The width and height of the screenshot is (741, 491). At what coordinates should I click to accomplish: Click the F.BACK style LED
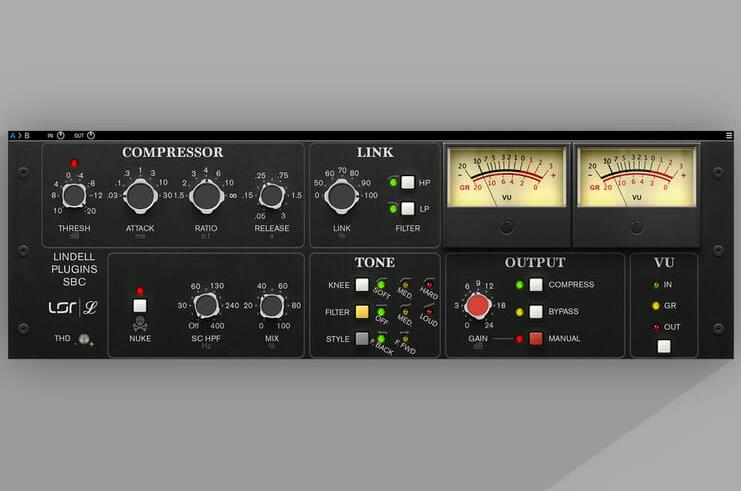tap(381, 339)
